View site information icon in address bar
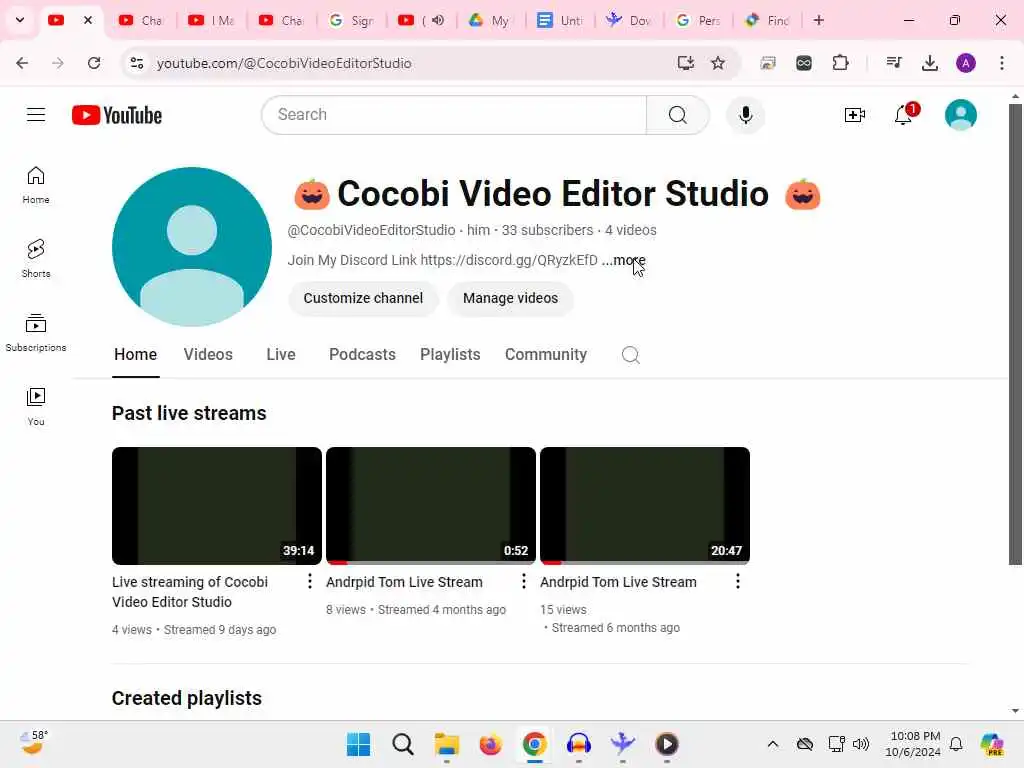 coord(137,63)
